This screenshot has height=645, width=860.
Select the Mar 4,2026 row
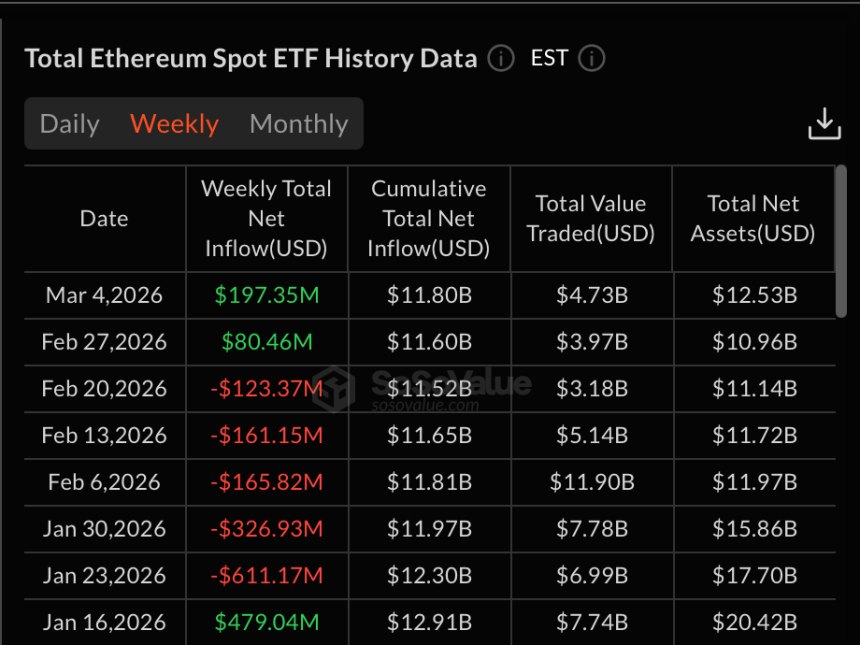coord(104,296)
